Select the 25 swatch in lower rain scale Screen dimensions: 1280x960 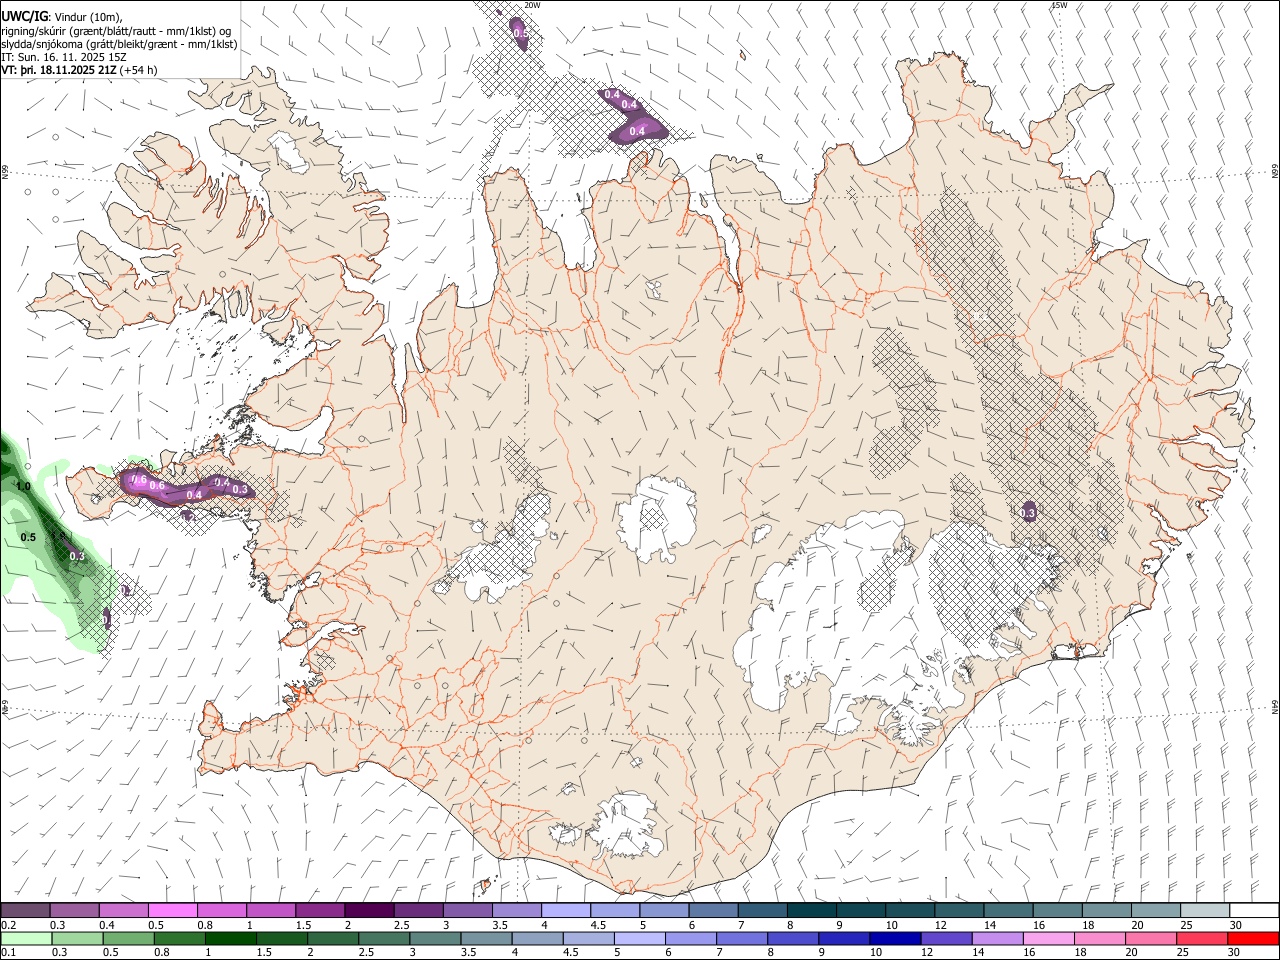[1201, 938]
